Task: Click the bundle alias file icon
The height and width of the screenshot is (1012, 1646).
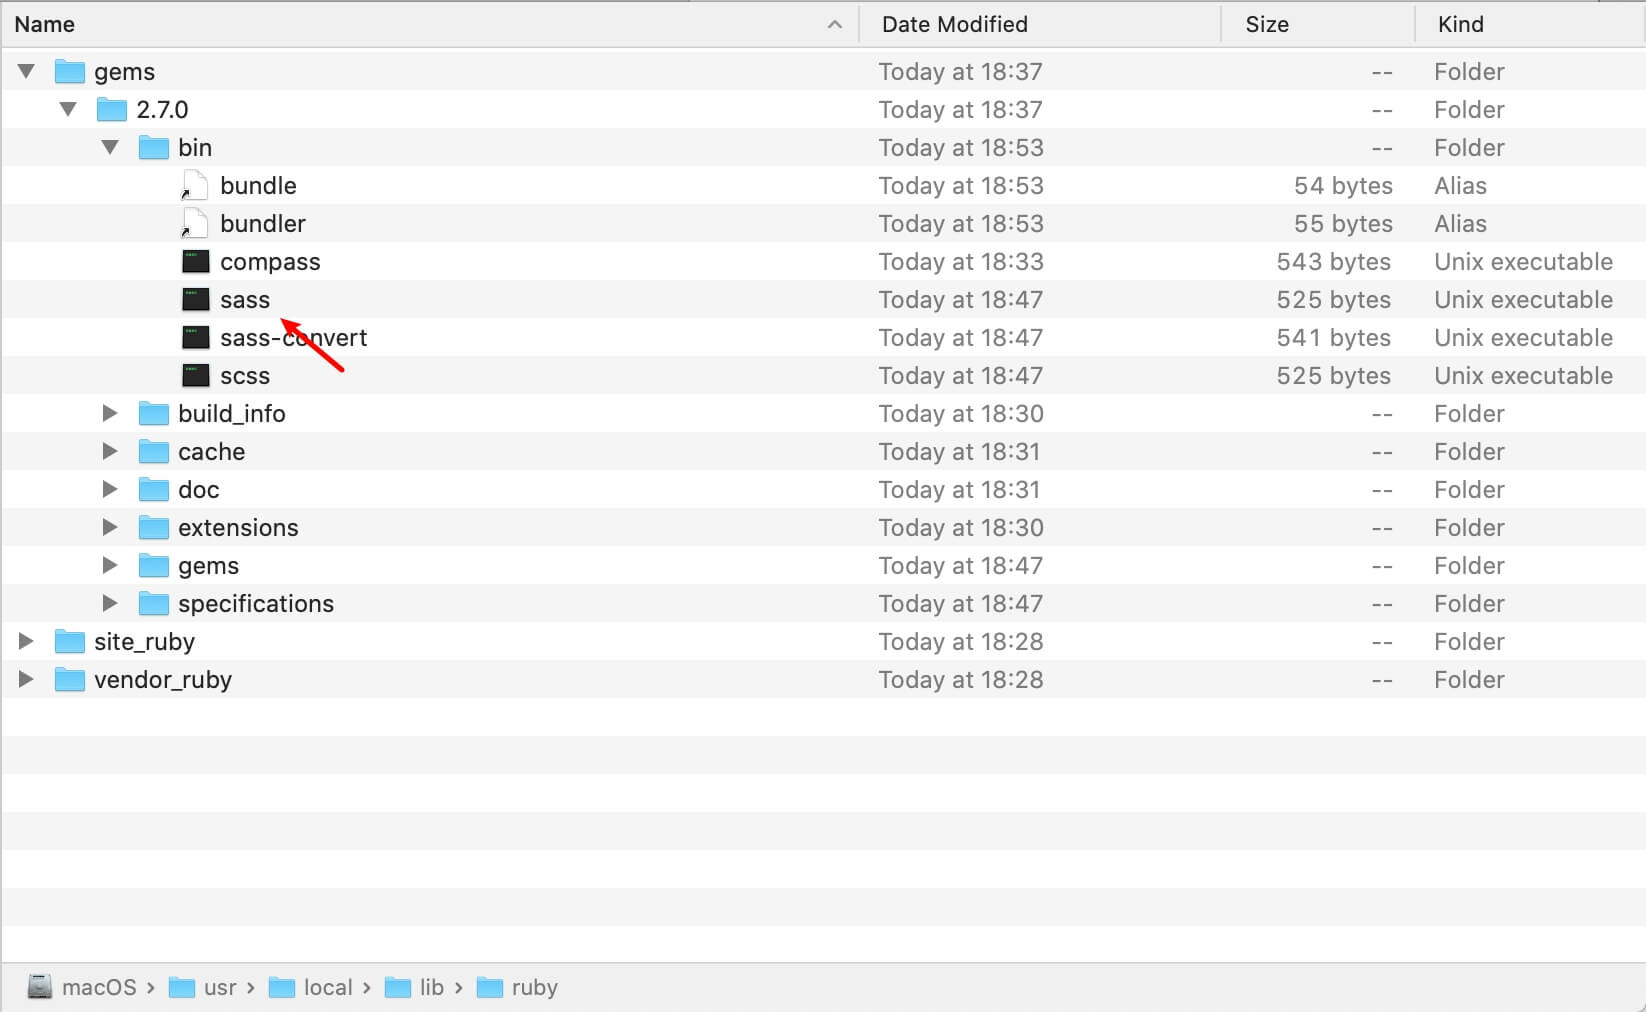Action: click(x=195, y=186)
